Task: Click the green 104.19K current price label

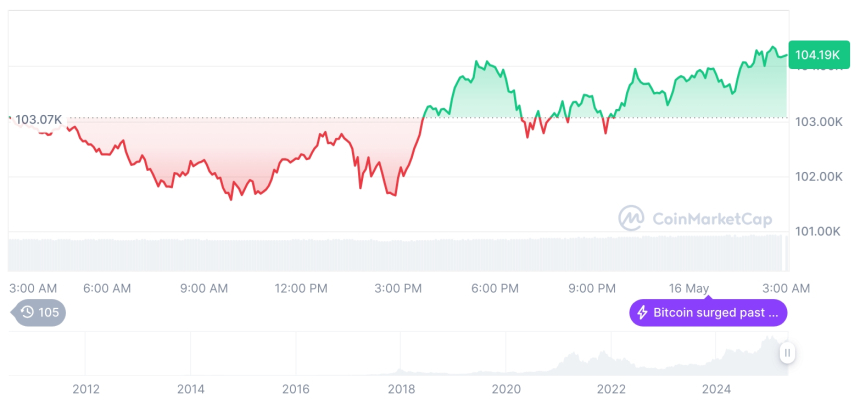Action: (817, 55)
